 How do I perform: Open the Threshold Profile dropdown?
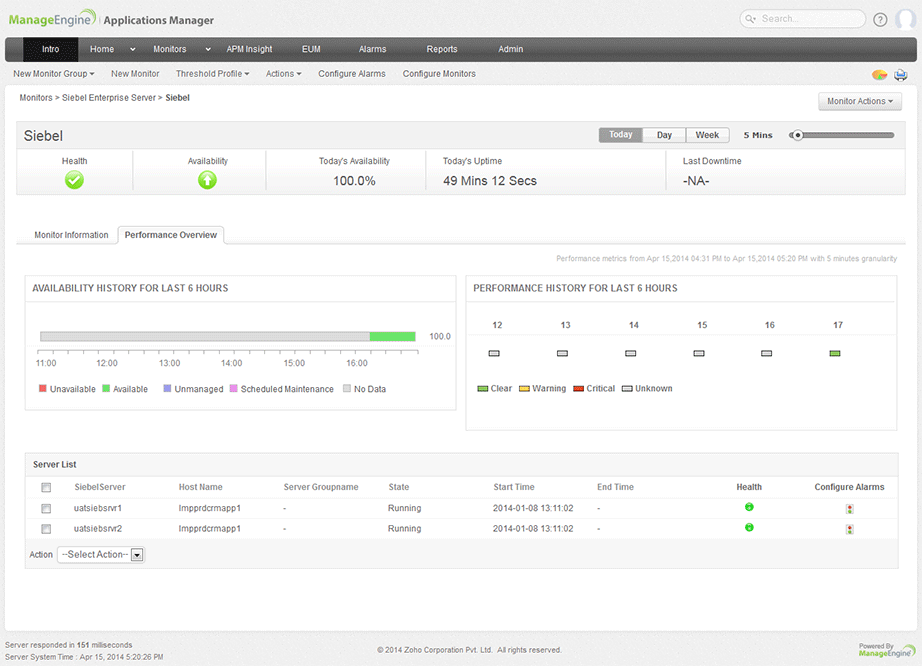click(x=212, y=74)
